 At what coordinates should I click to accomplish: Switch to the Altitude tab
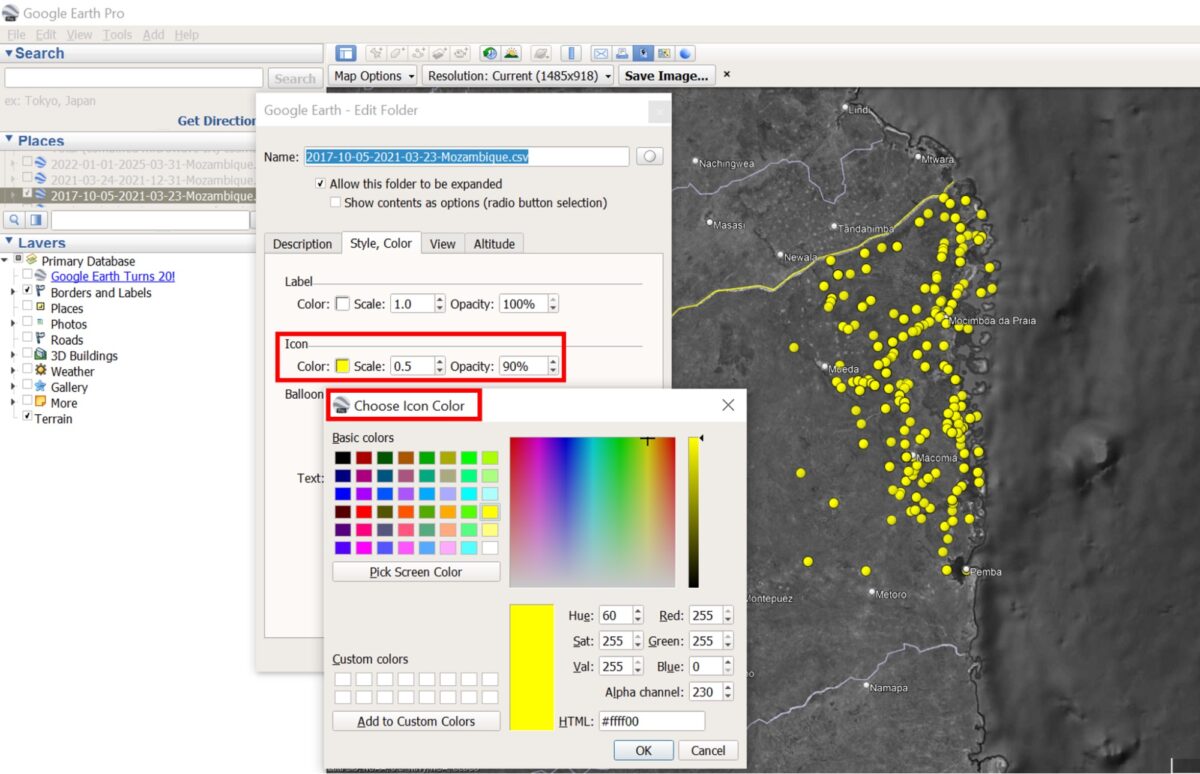coord(494,244)
